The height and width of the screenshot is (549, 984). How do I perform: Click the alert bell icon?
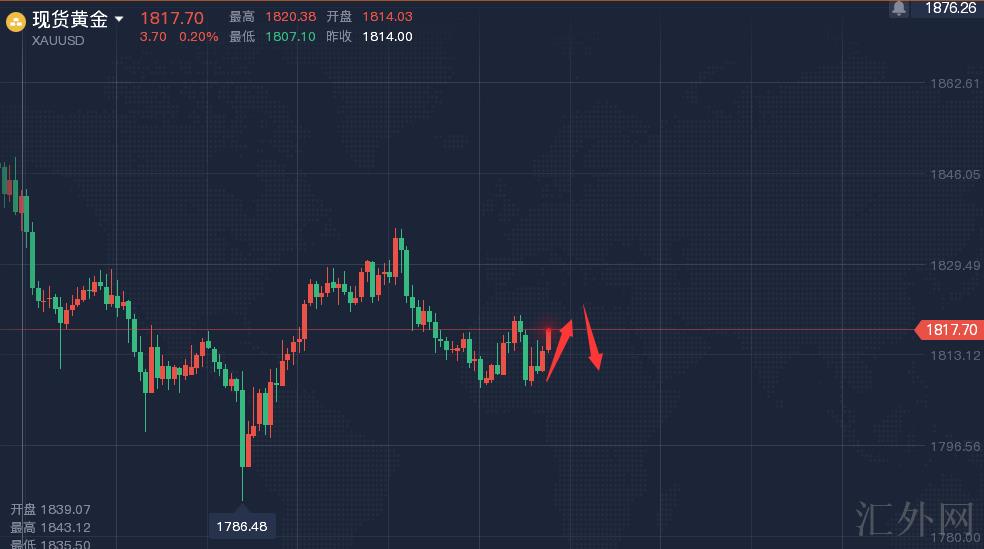tap(899, 9)
